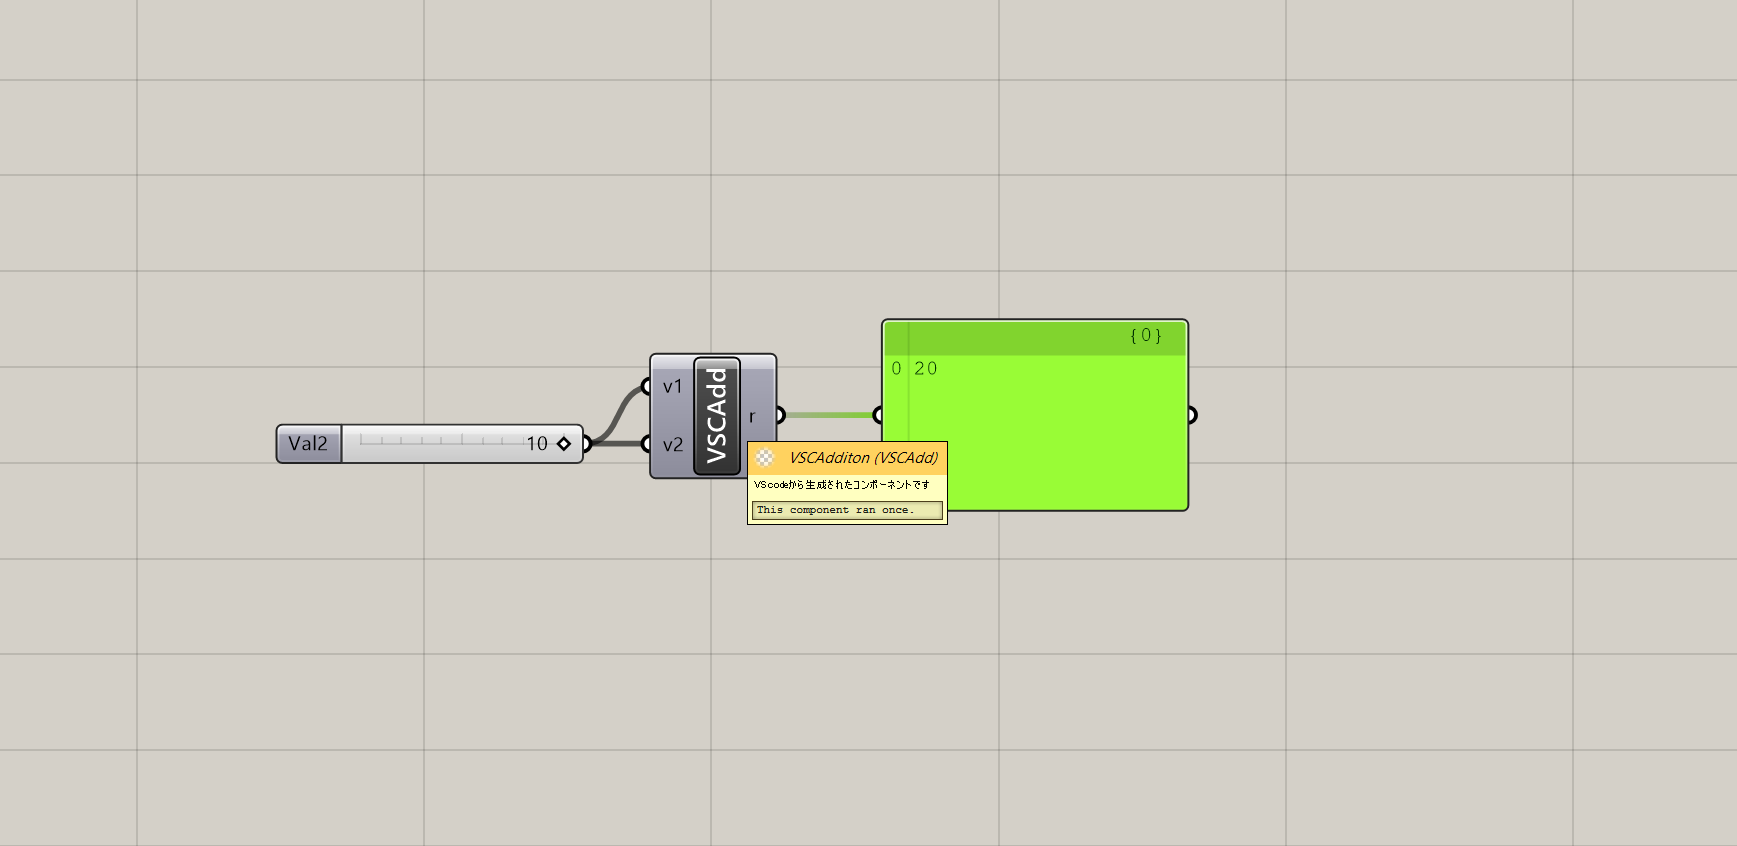Select the v2 input parameter label

(x=672, y=445)
